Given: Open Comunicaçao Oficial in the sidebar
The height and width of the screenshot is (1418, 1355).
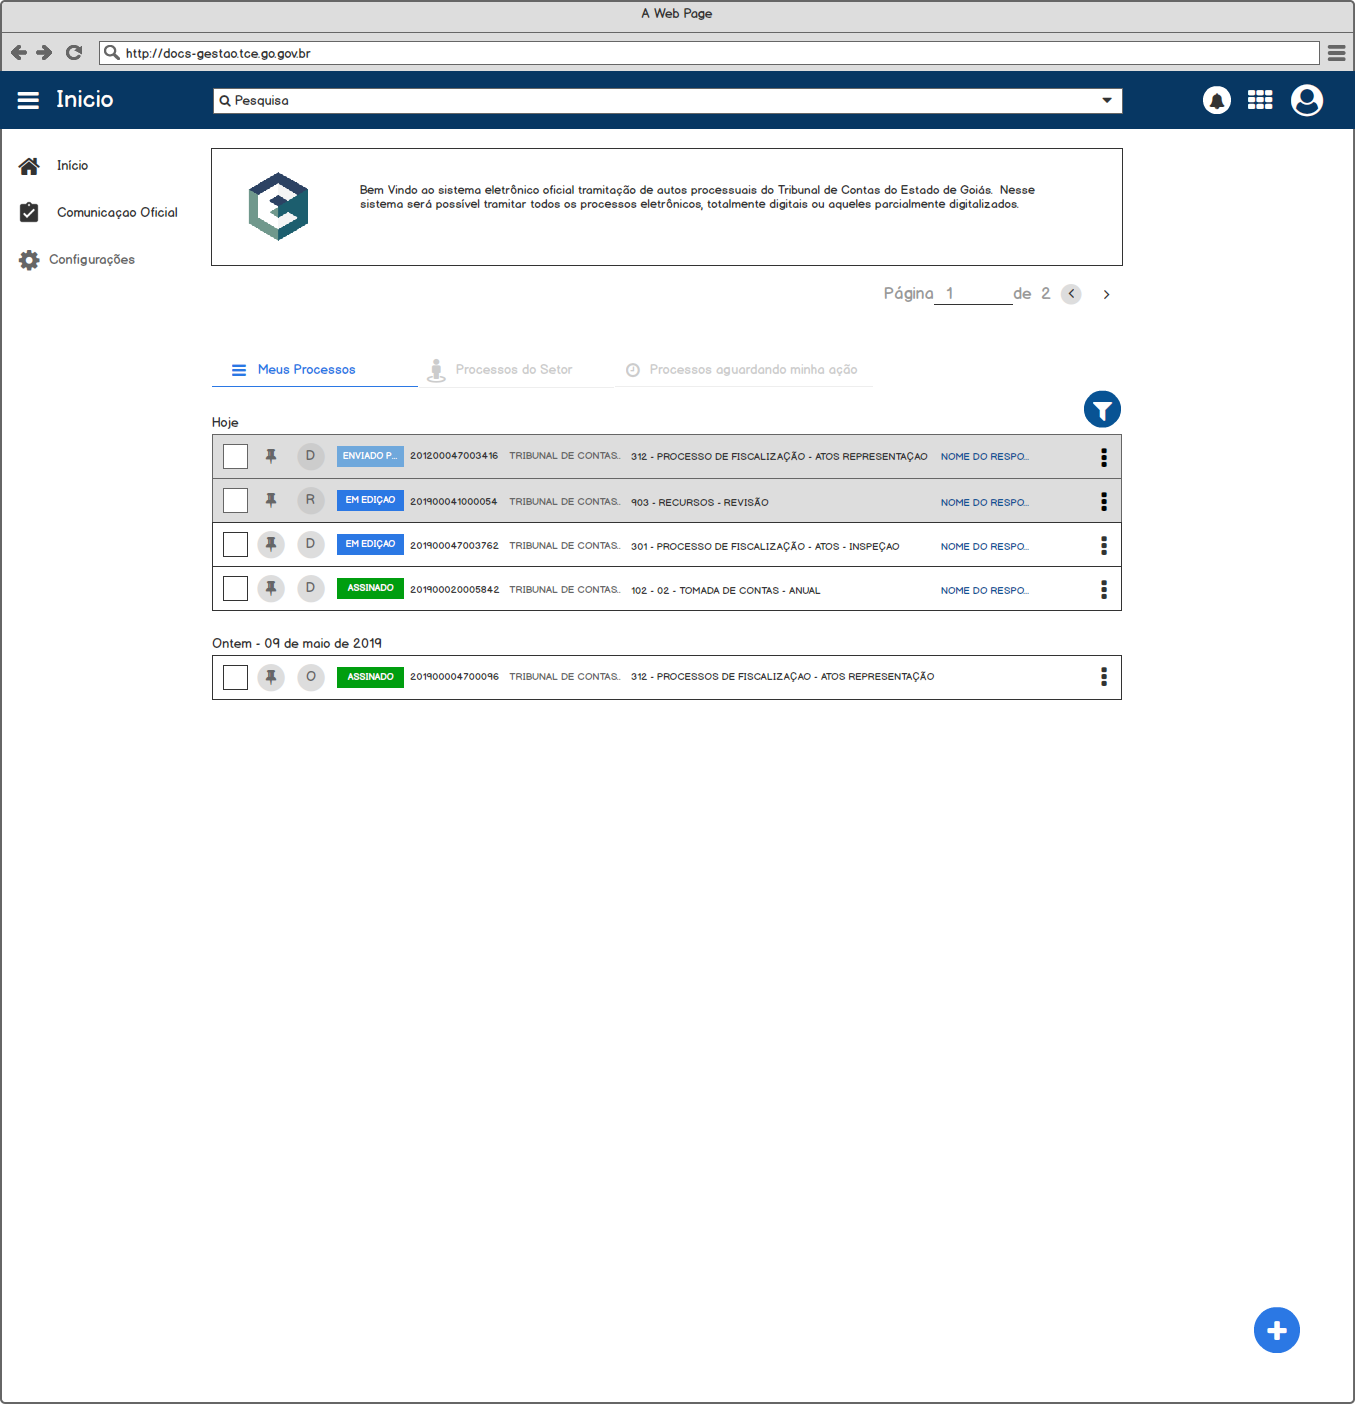Looking at the screenshot, I should coord(117,213).
